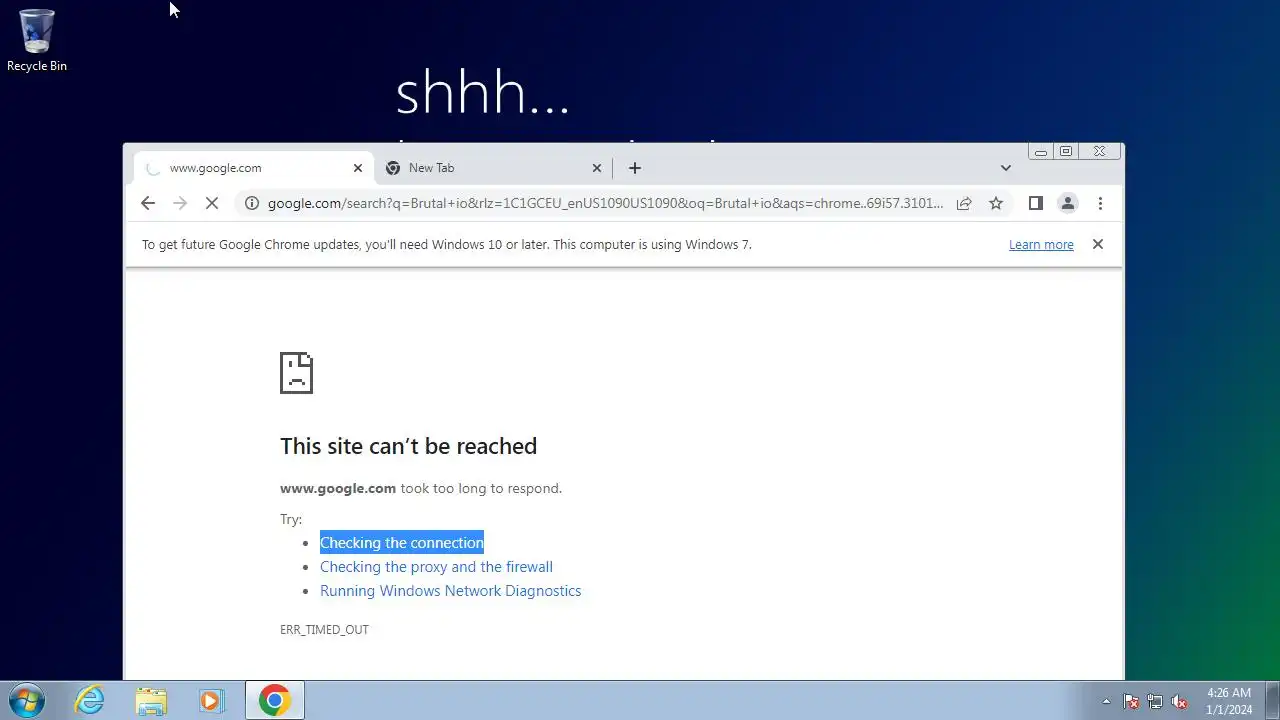Switch to the New Tab tab
The height and width of the screenshot is (720, 1280).
[492, 168]
